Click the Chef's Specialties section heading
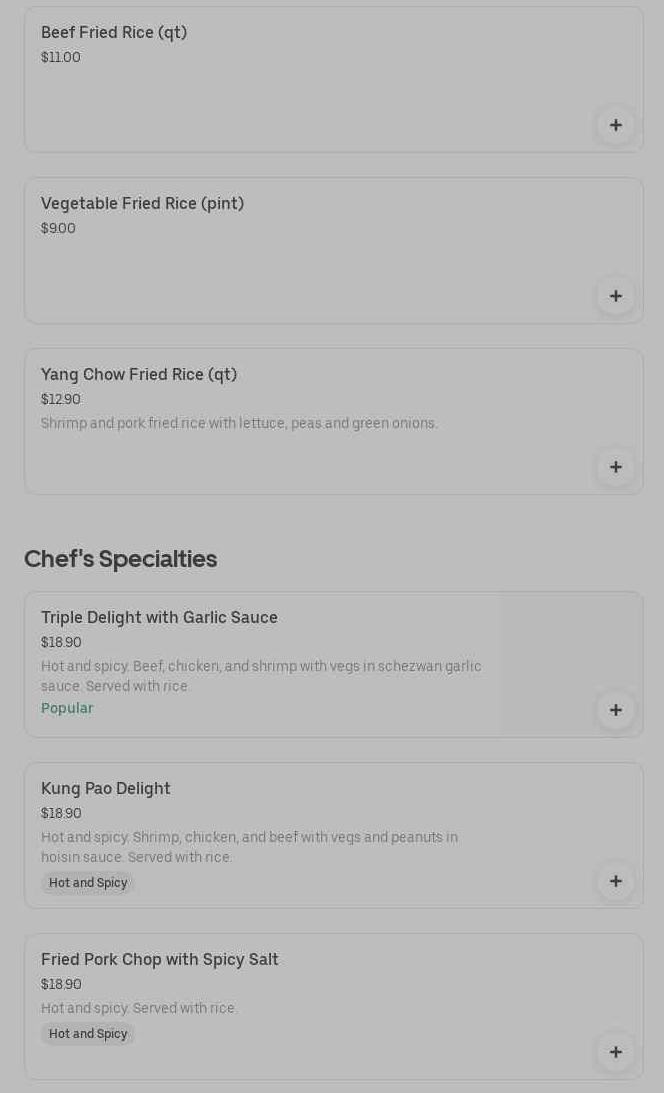This screenshot has width=664, height=1093. 120,558
